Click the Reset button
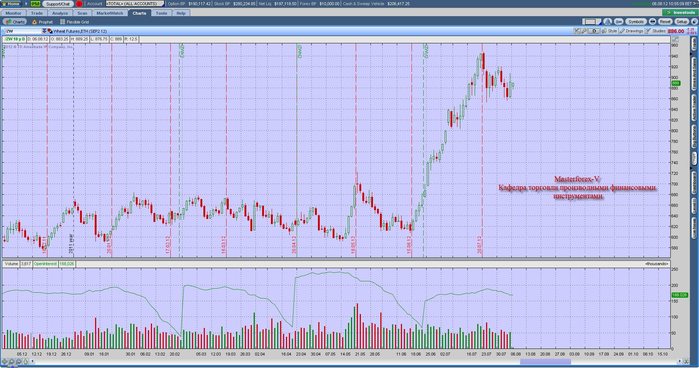 [x=665, y=21]
